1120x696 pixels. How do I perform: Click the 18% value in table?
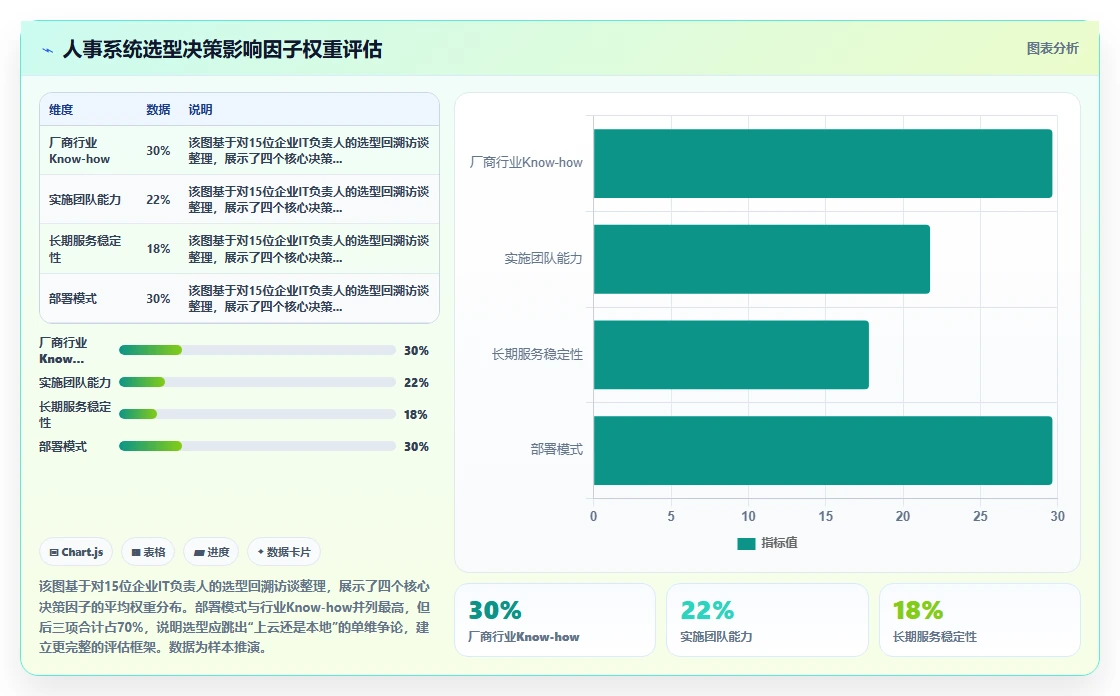coord(158,249)
